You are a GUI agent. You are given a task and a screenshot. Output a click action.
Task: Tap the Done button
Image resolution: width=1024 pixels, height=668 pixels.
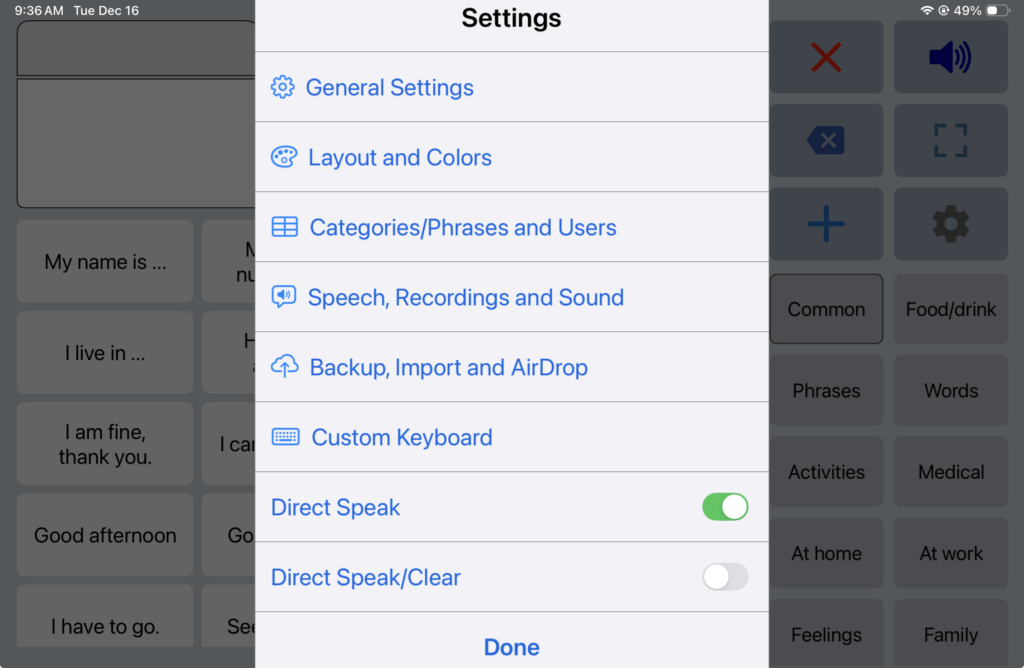click(x=511, y=647)
